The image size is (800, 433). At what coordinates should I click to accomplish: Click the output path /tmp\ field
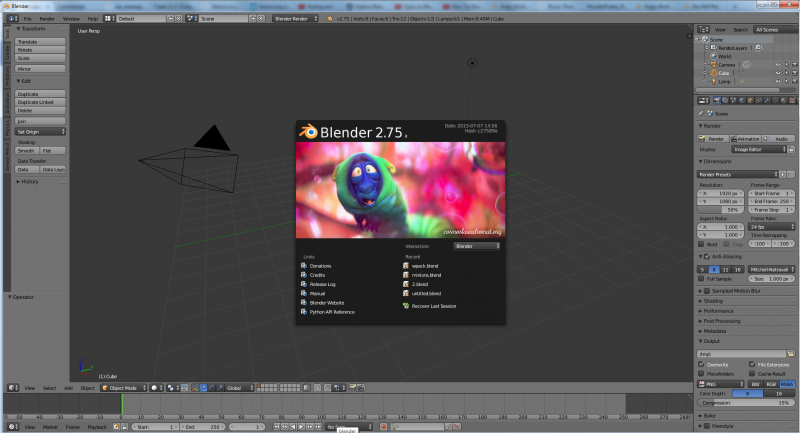pos(742,353)
